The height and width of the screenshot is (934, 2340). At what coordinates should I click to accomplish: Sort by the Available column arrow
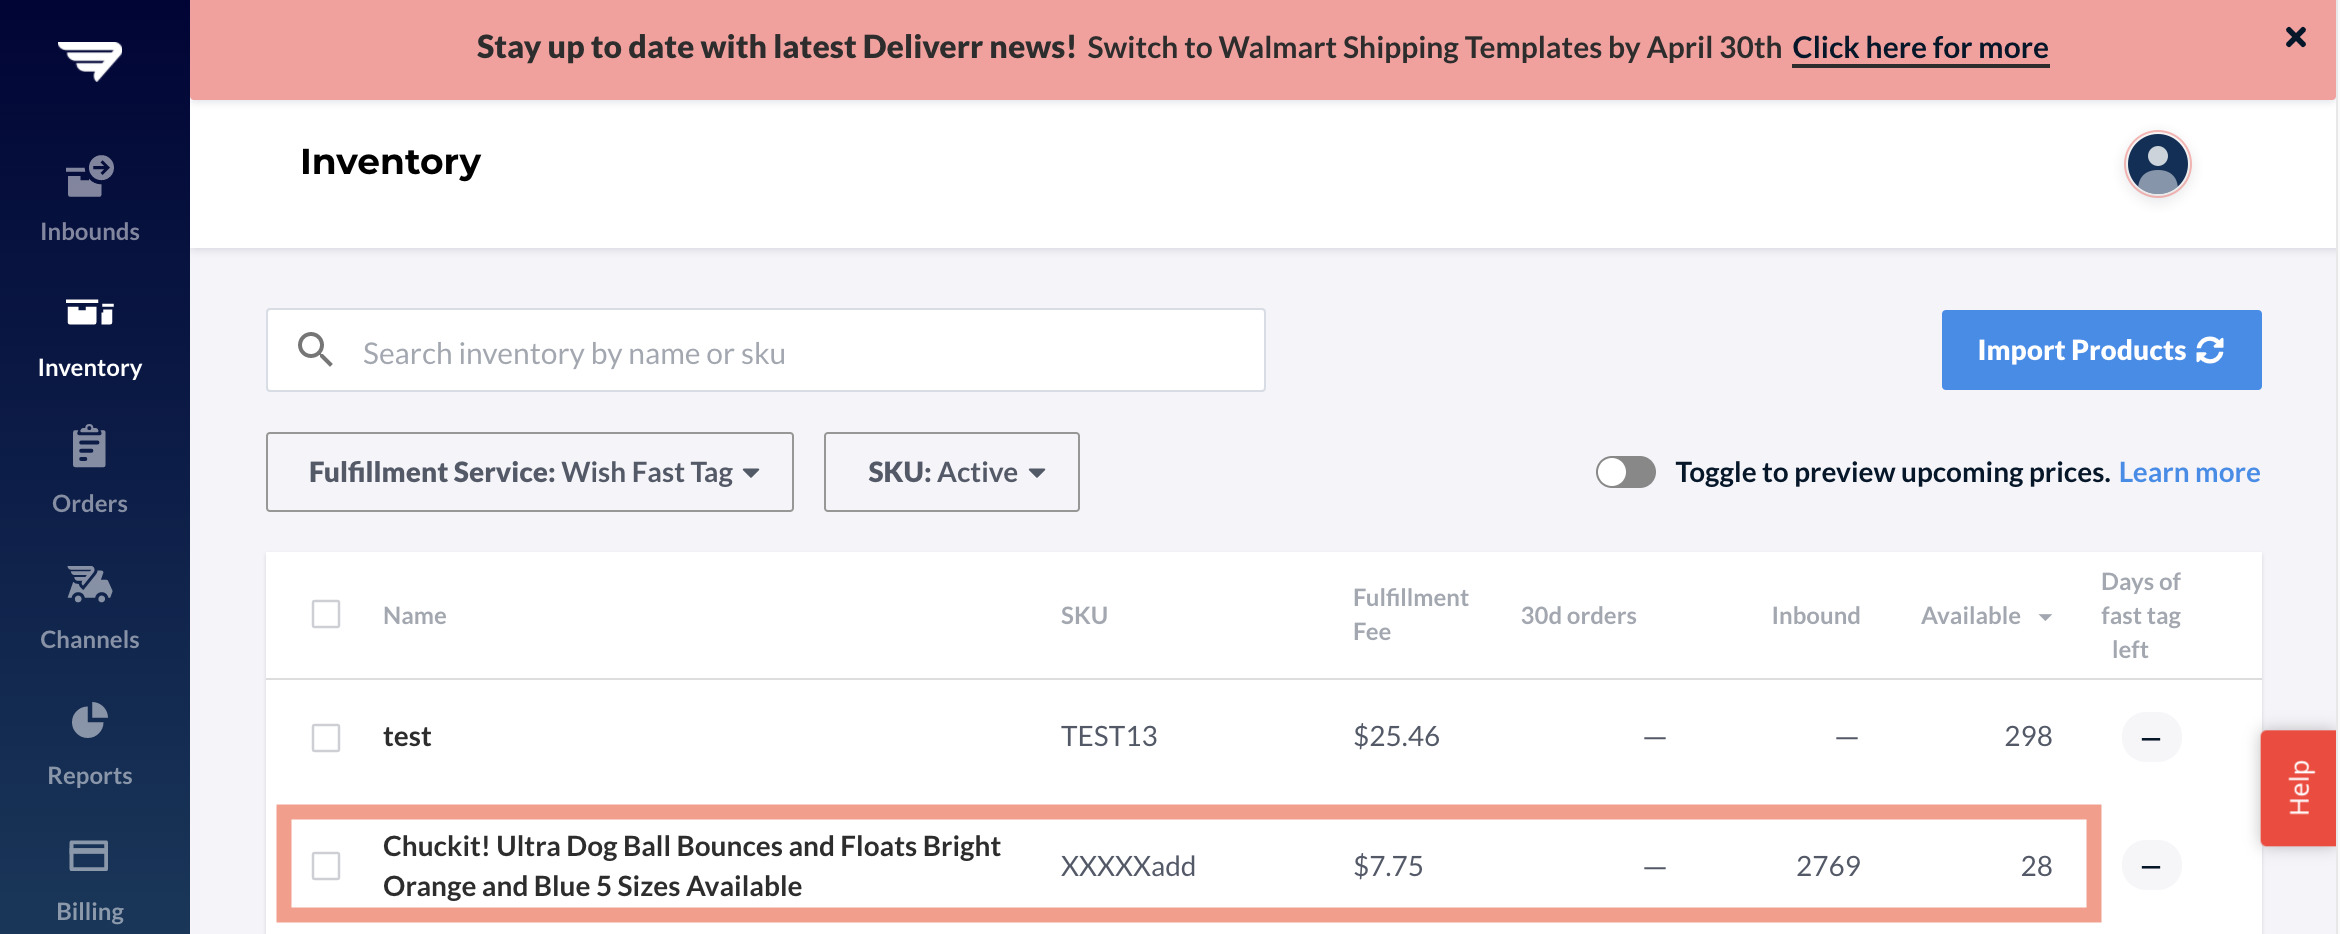click(2046, 617)
